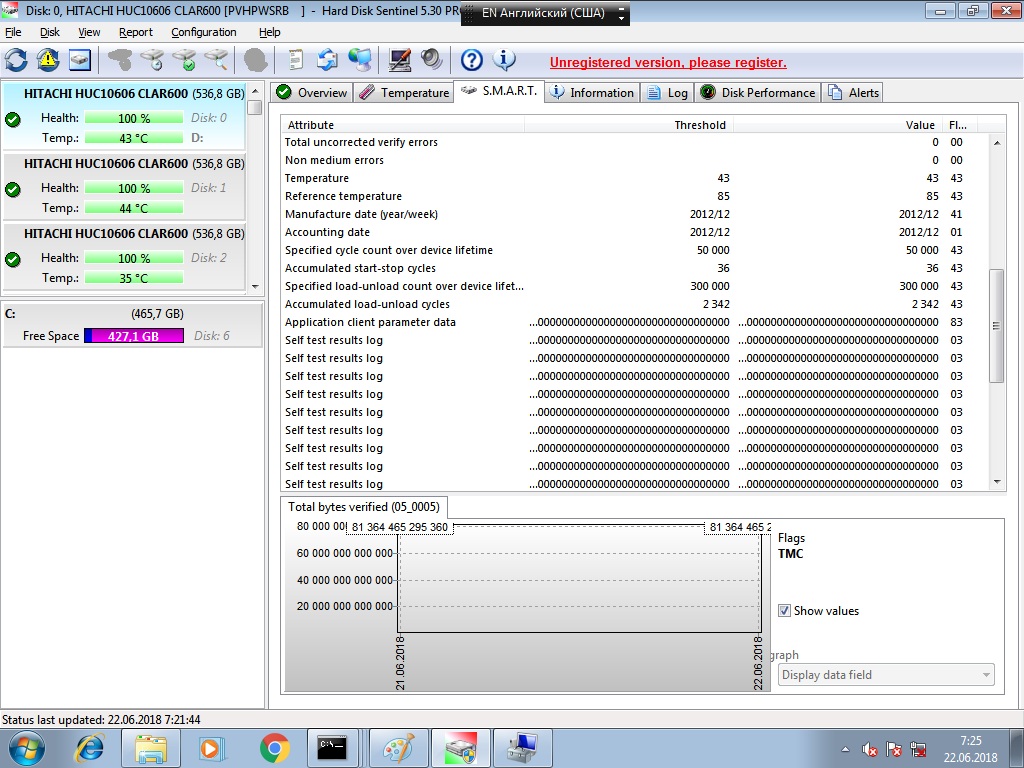Image resolution: width=1024 pixels, height=768 pixels.
Task: Click the greyed disk icon with clock
Action: 152,60
